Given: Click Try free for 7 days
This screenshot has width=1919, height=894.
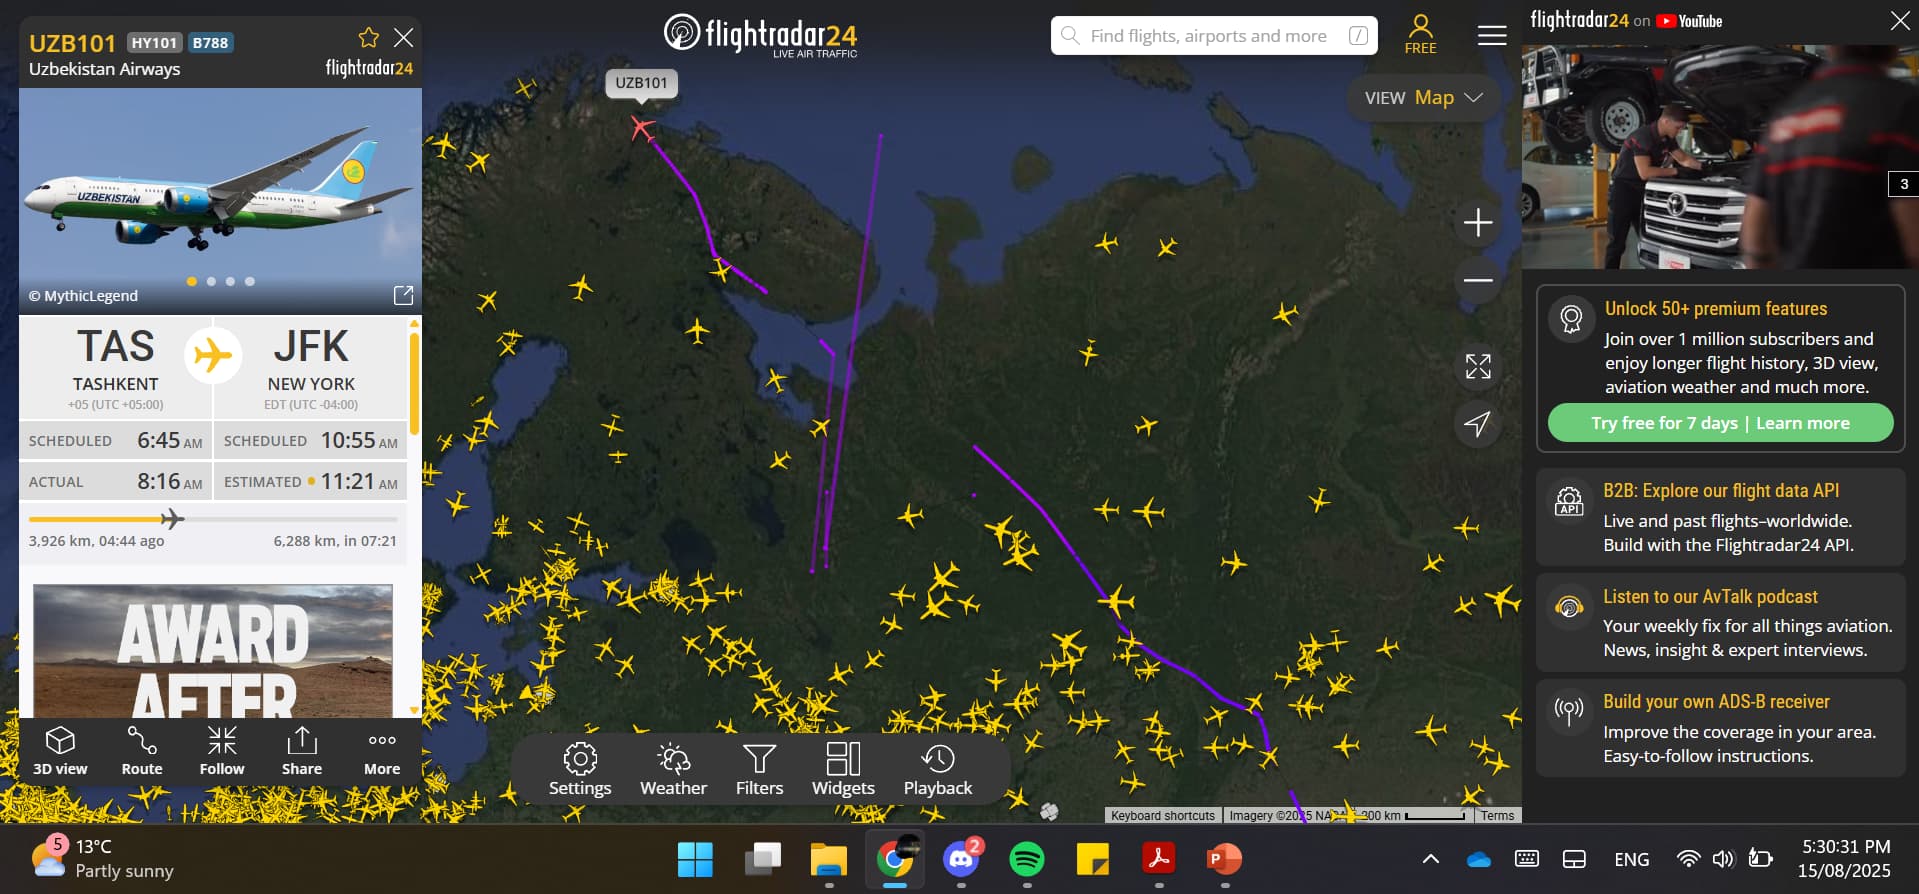Looking at the screenshot, I should click(1665, 423).
